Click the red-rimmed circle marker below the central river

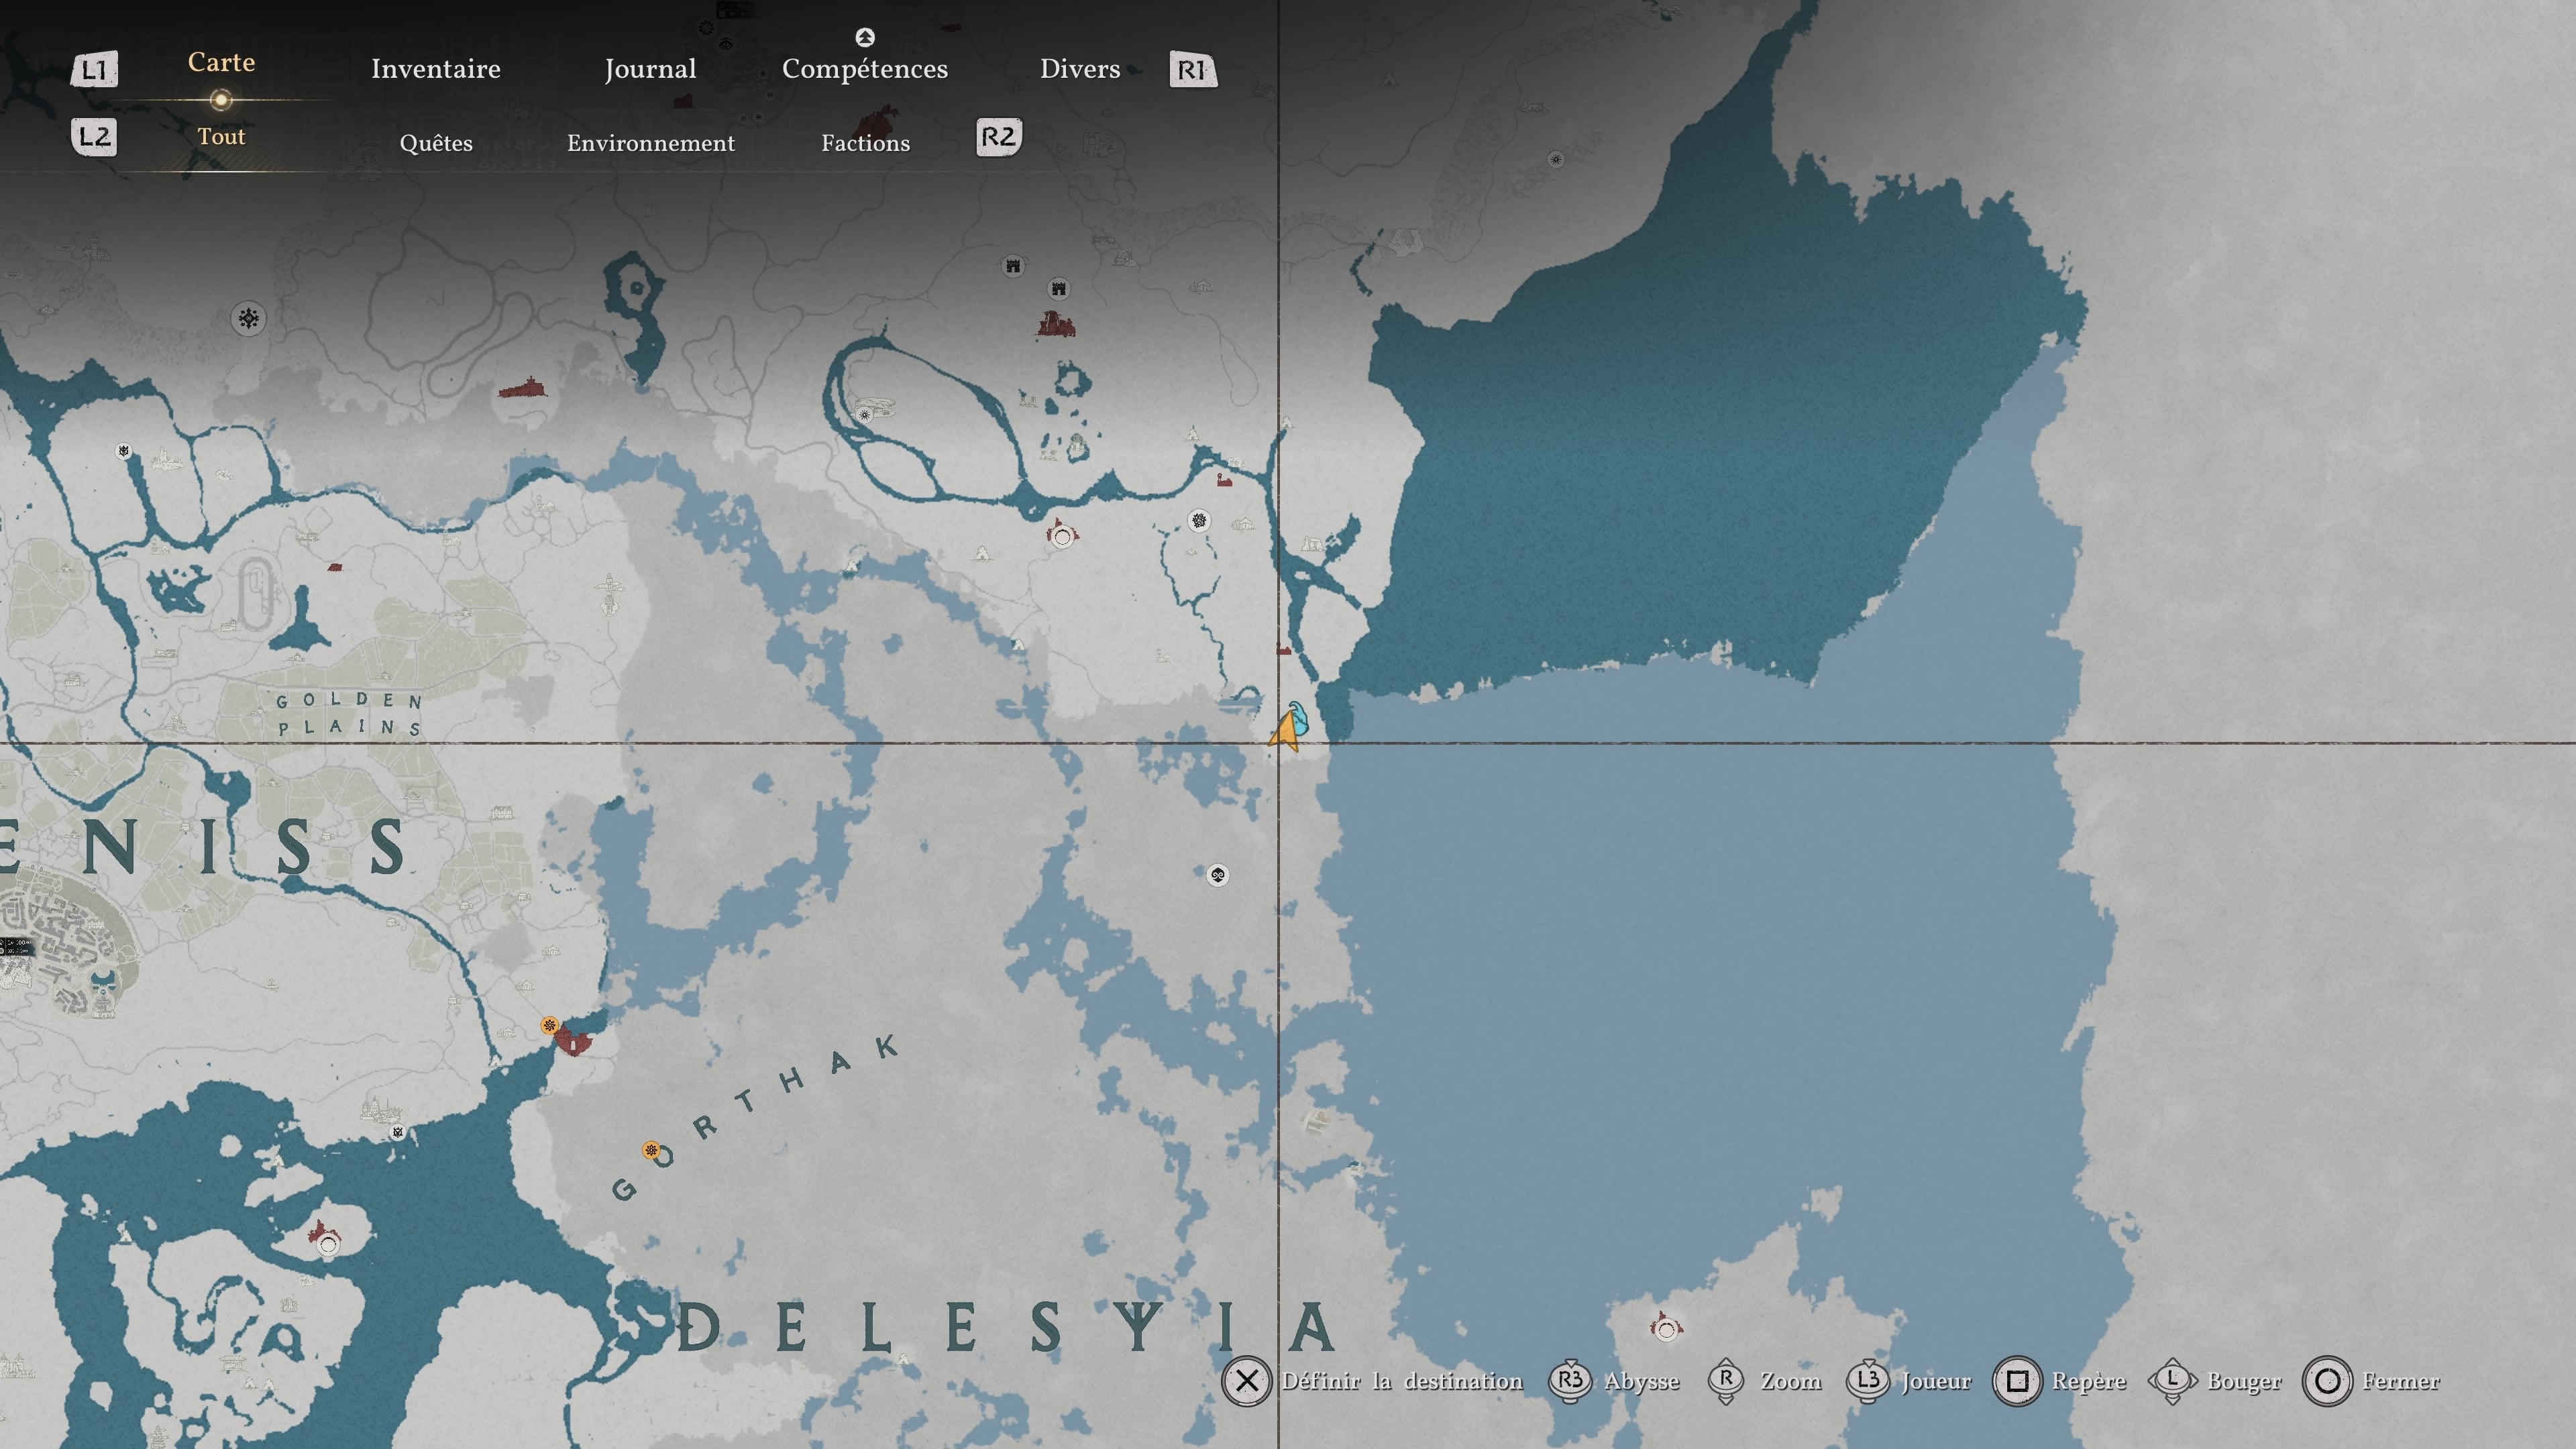pyautogui.click(x=1062, y=535)
